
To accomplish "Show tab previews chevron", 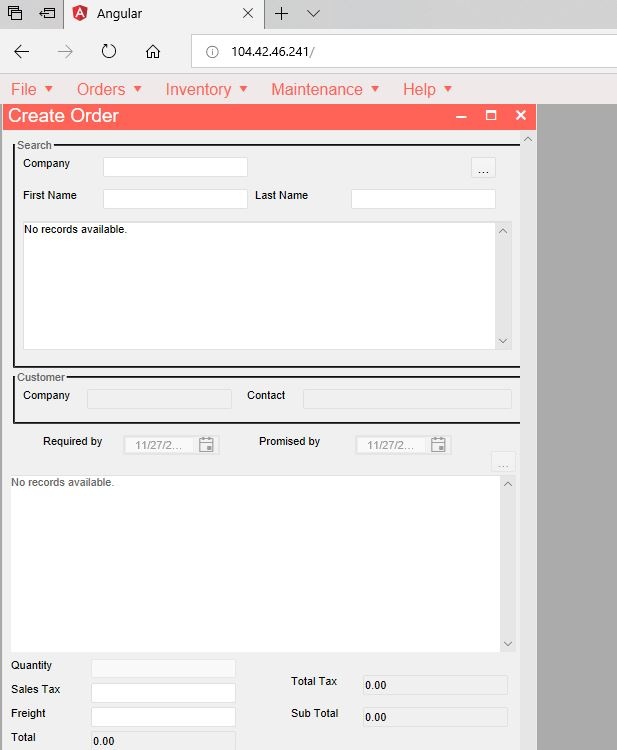I will point(313,13).
